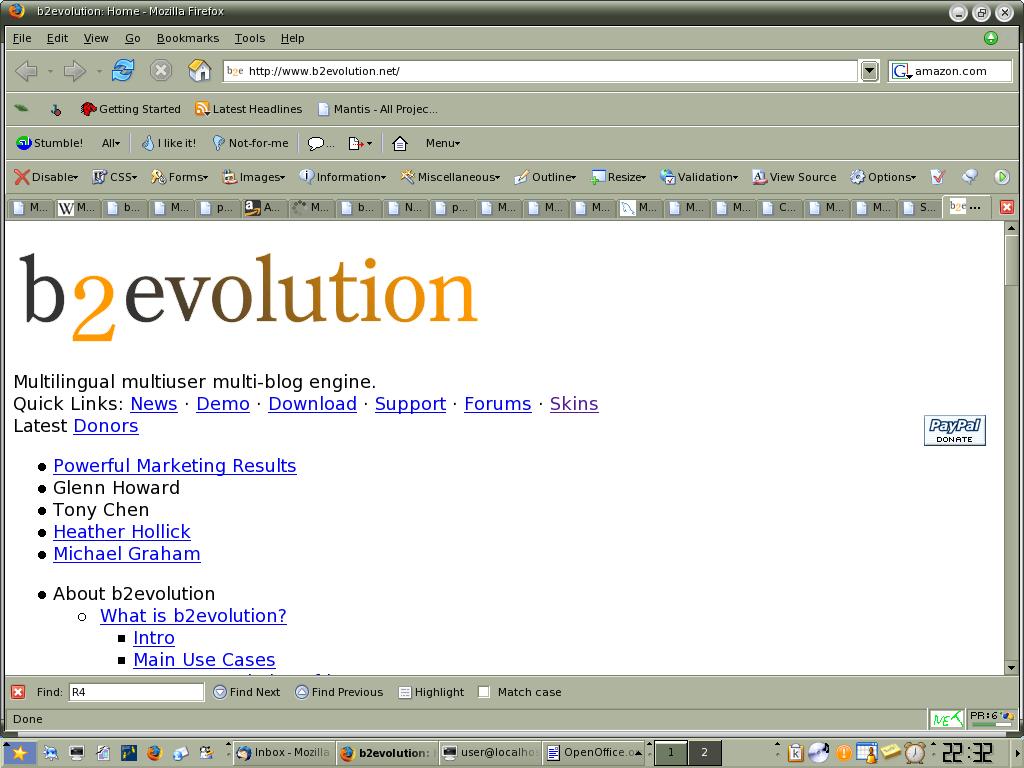1024x768 pixels.
Task: Click the PayPal Donate button
Action: coord(955,430)
